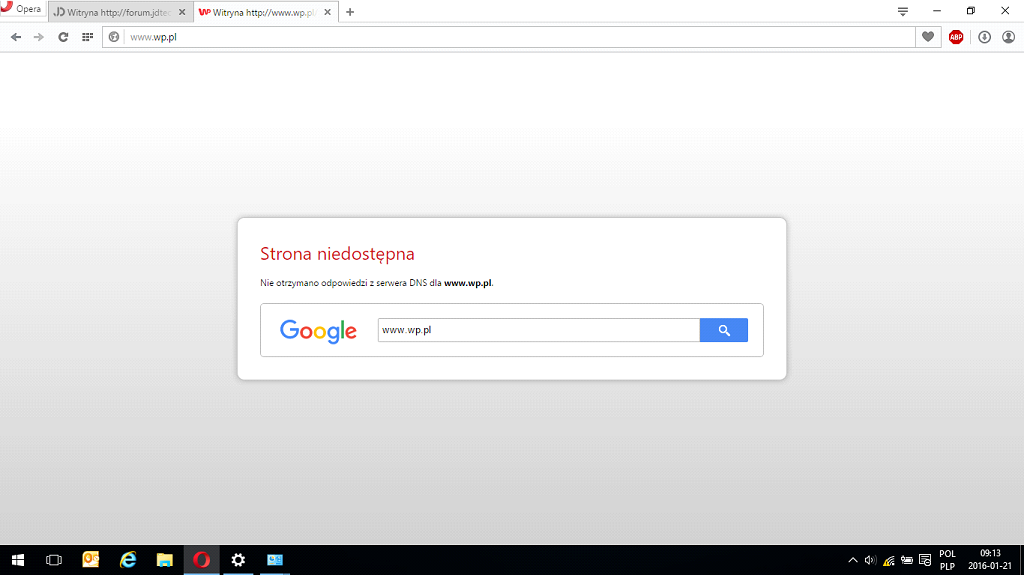
Task: Click the address bar showing www.wp.pl
Action: 500,37
